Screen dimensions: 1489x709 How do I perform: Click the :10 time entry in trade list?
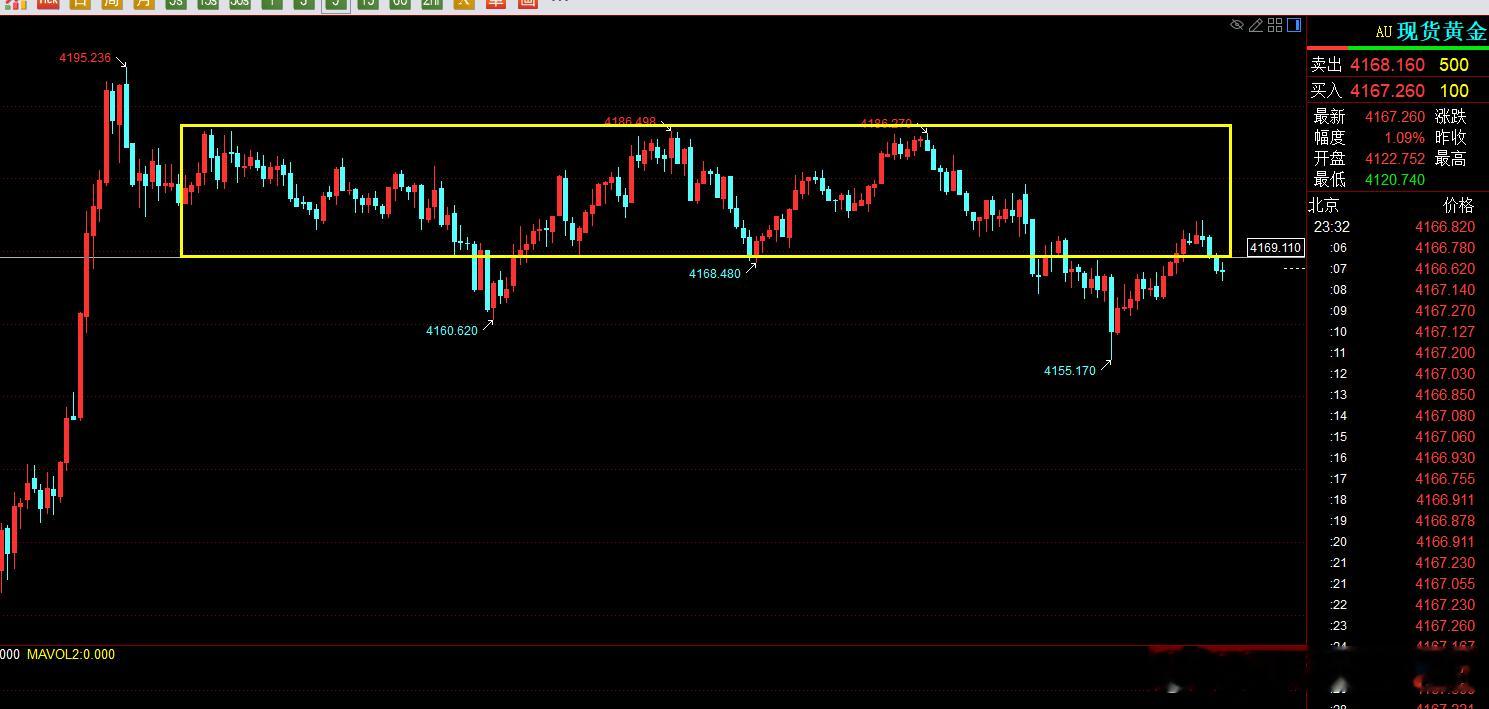coord(1338,332)
